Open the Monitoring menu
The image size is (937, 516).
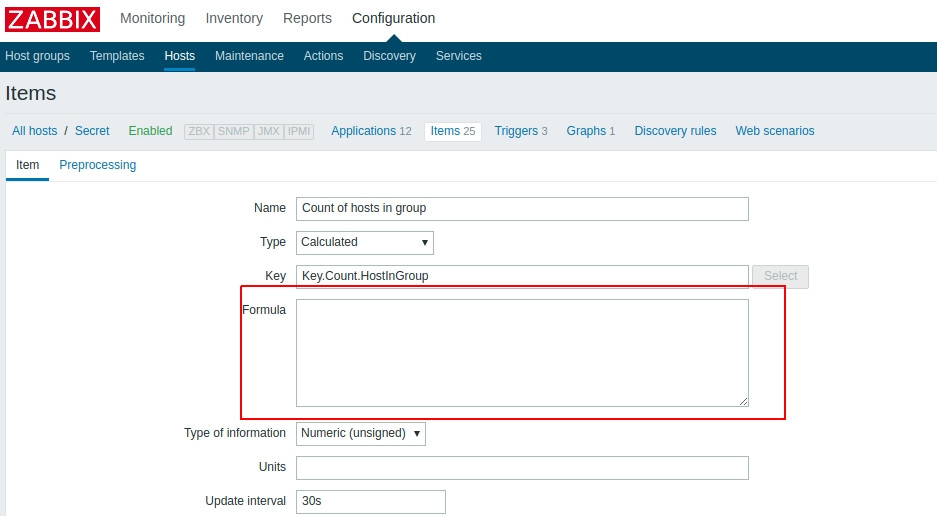152,18
